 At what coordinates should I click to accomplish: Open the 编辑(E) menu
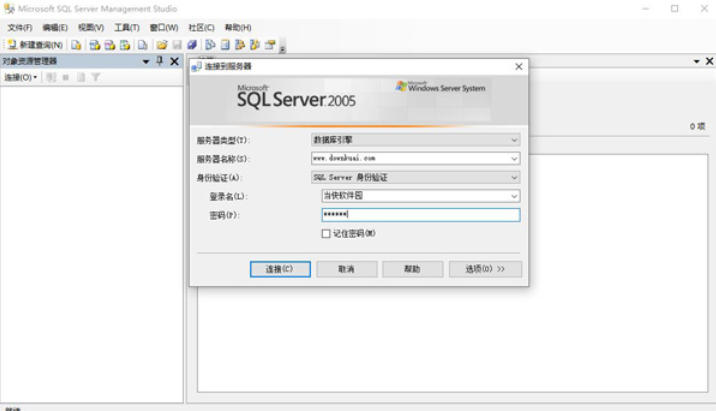[55, 28]
